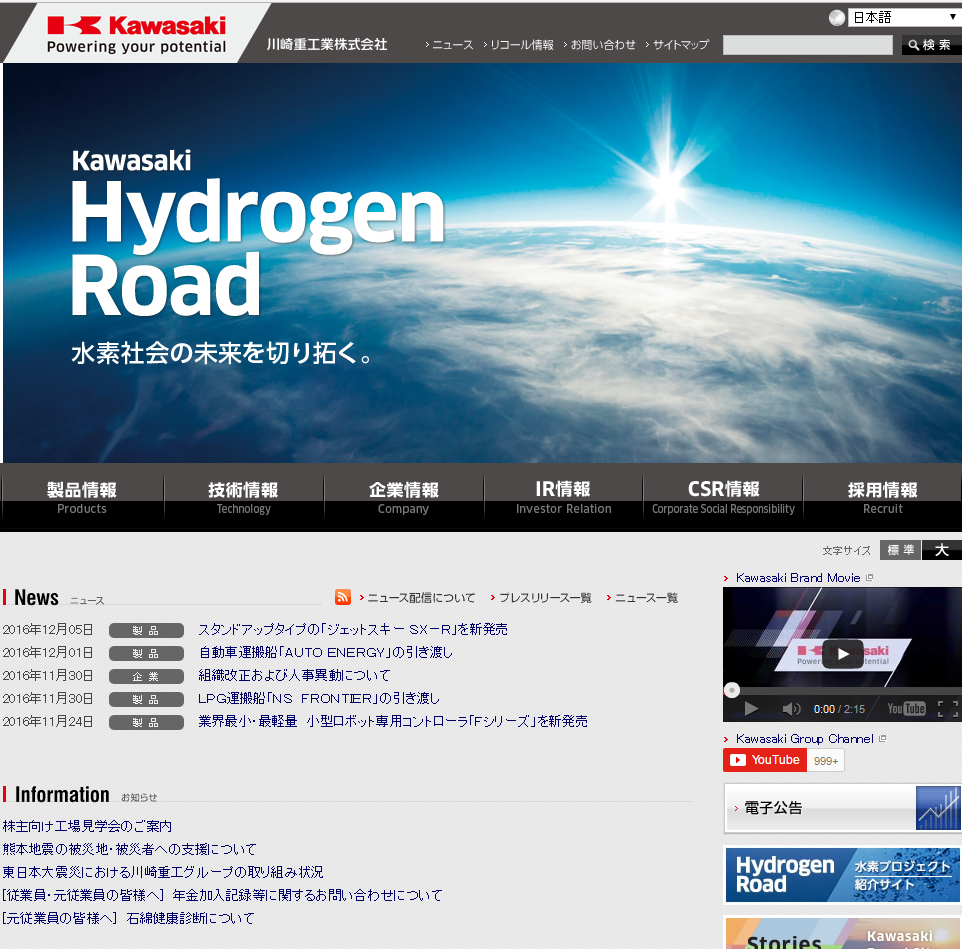Open the IR情報 Investor Relation menu

[563, 498]
